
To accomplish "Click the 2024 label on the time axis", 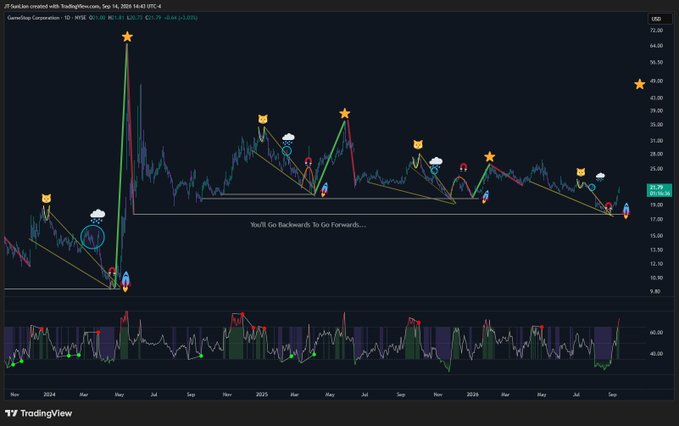I will point(49,394).
